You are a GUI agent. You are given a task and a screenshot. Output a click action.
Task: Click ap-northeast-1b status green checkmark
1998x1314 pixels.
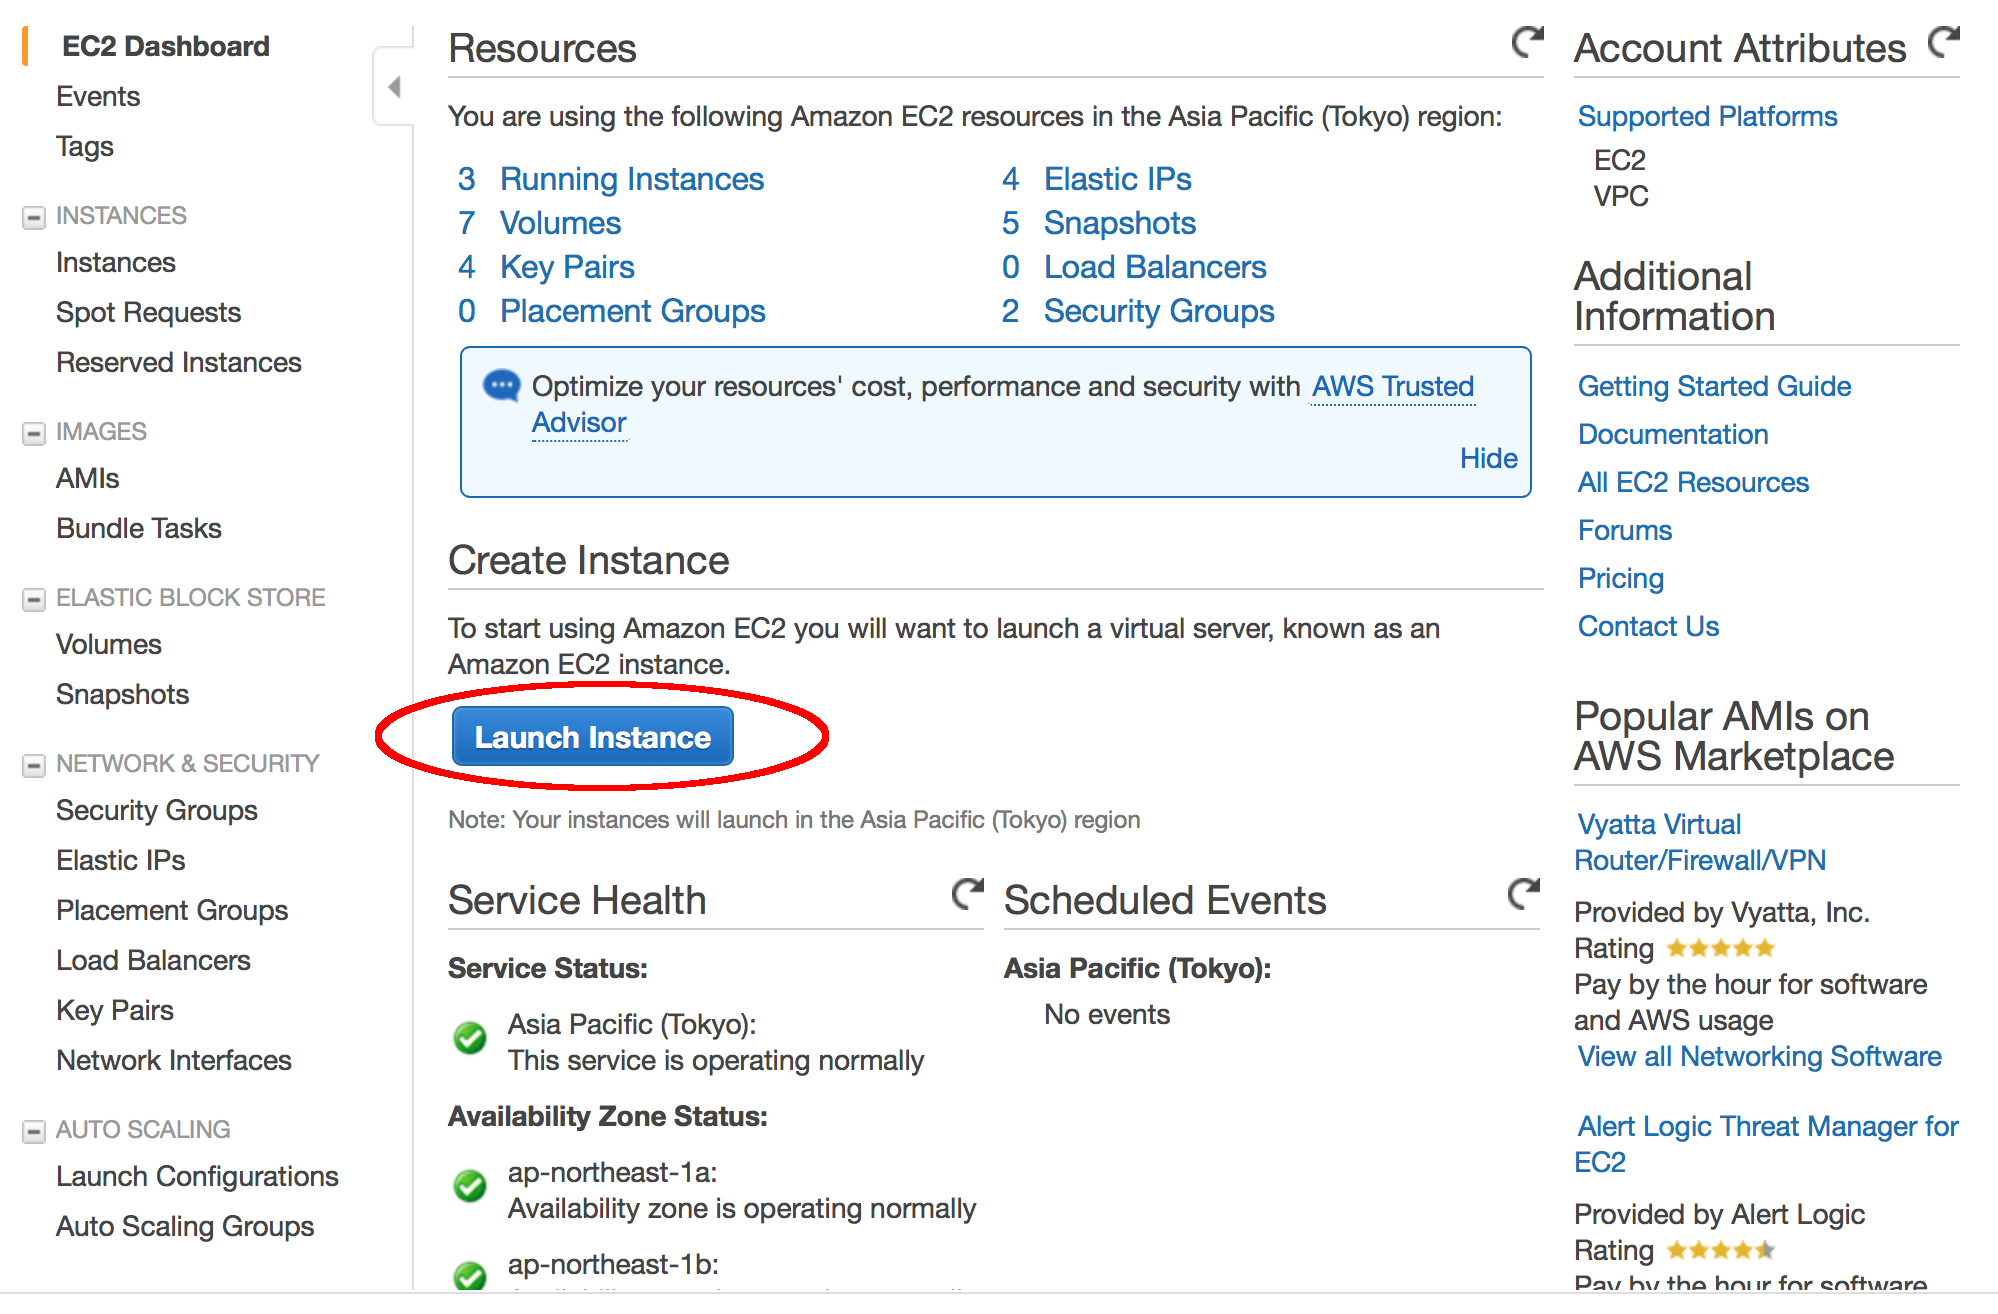point(470,1276)
